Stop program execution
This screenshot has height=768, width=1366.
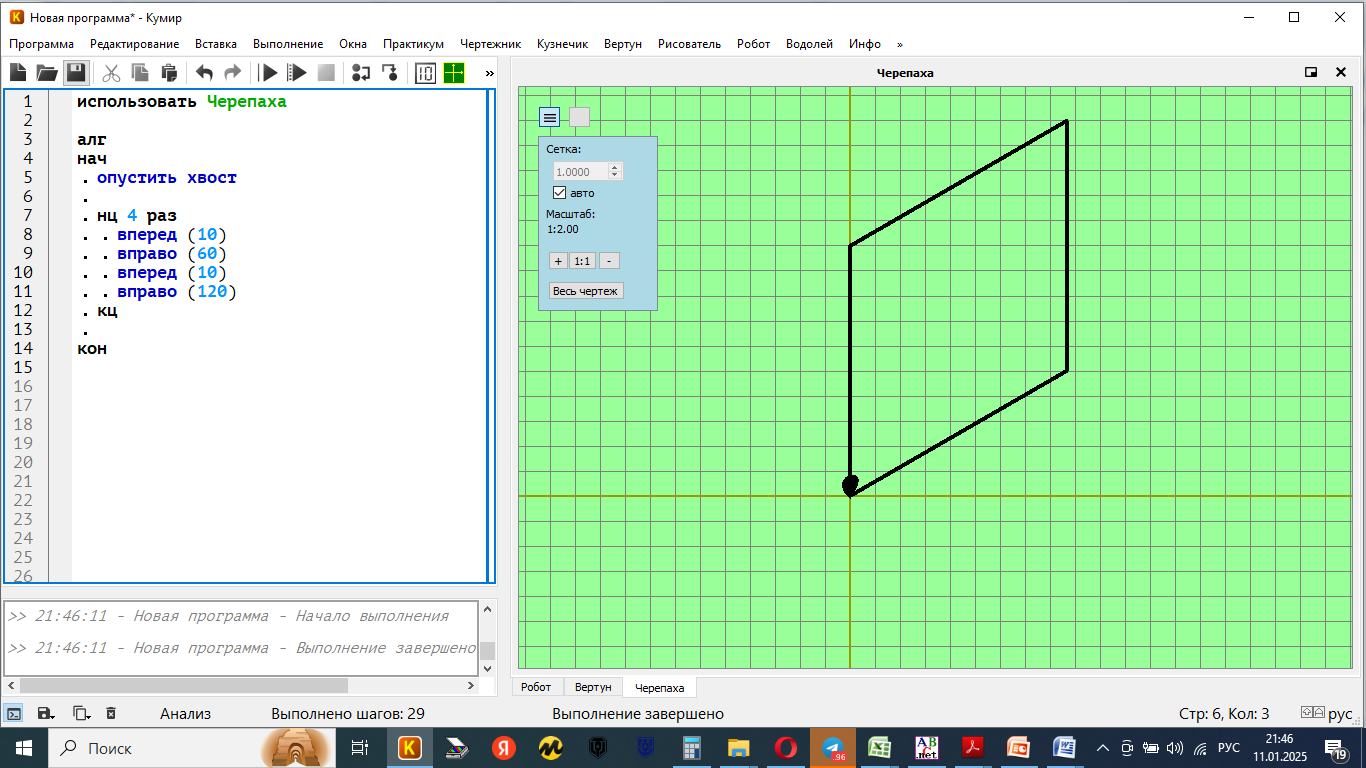(326, 73)
